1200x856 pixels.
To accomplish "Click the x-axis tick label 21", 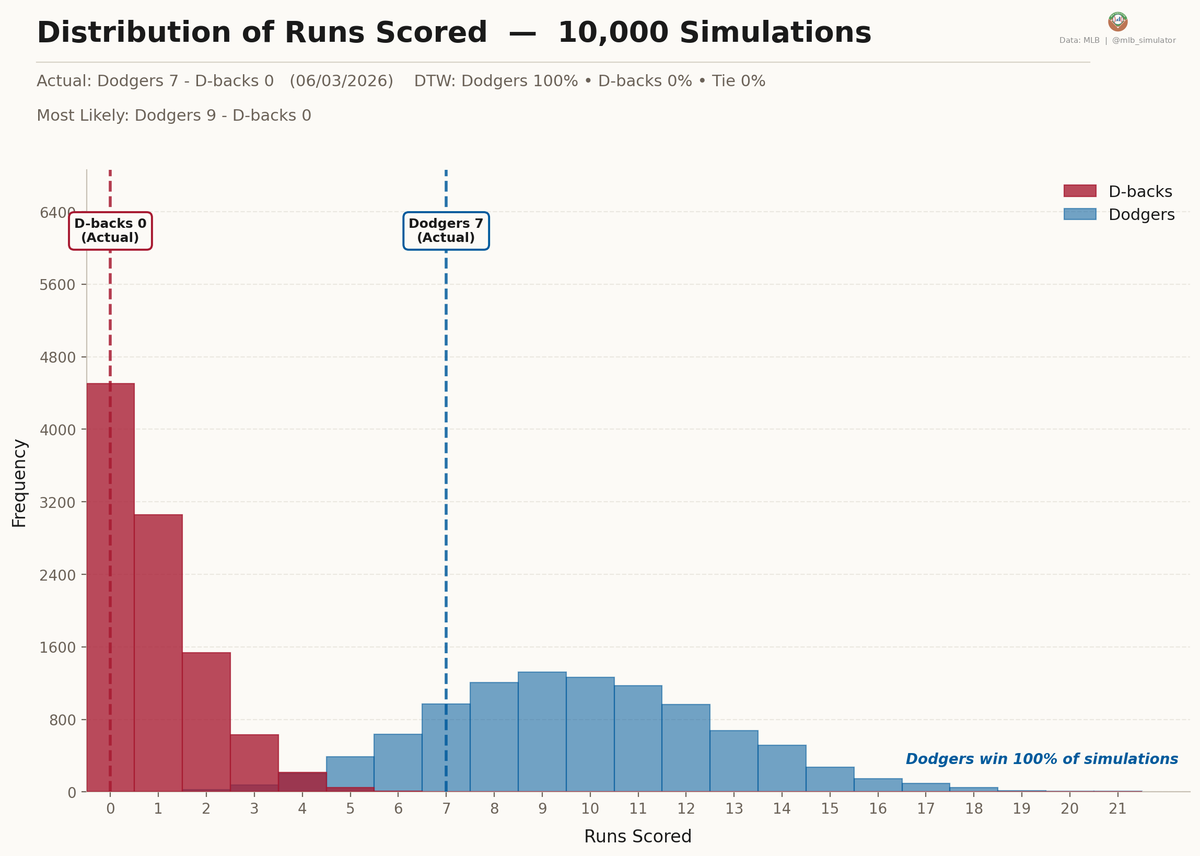I will pyautogui.click(x=1118, y=808).
